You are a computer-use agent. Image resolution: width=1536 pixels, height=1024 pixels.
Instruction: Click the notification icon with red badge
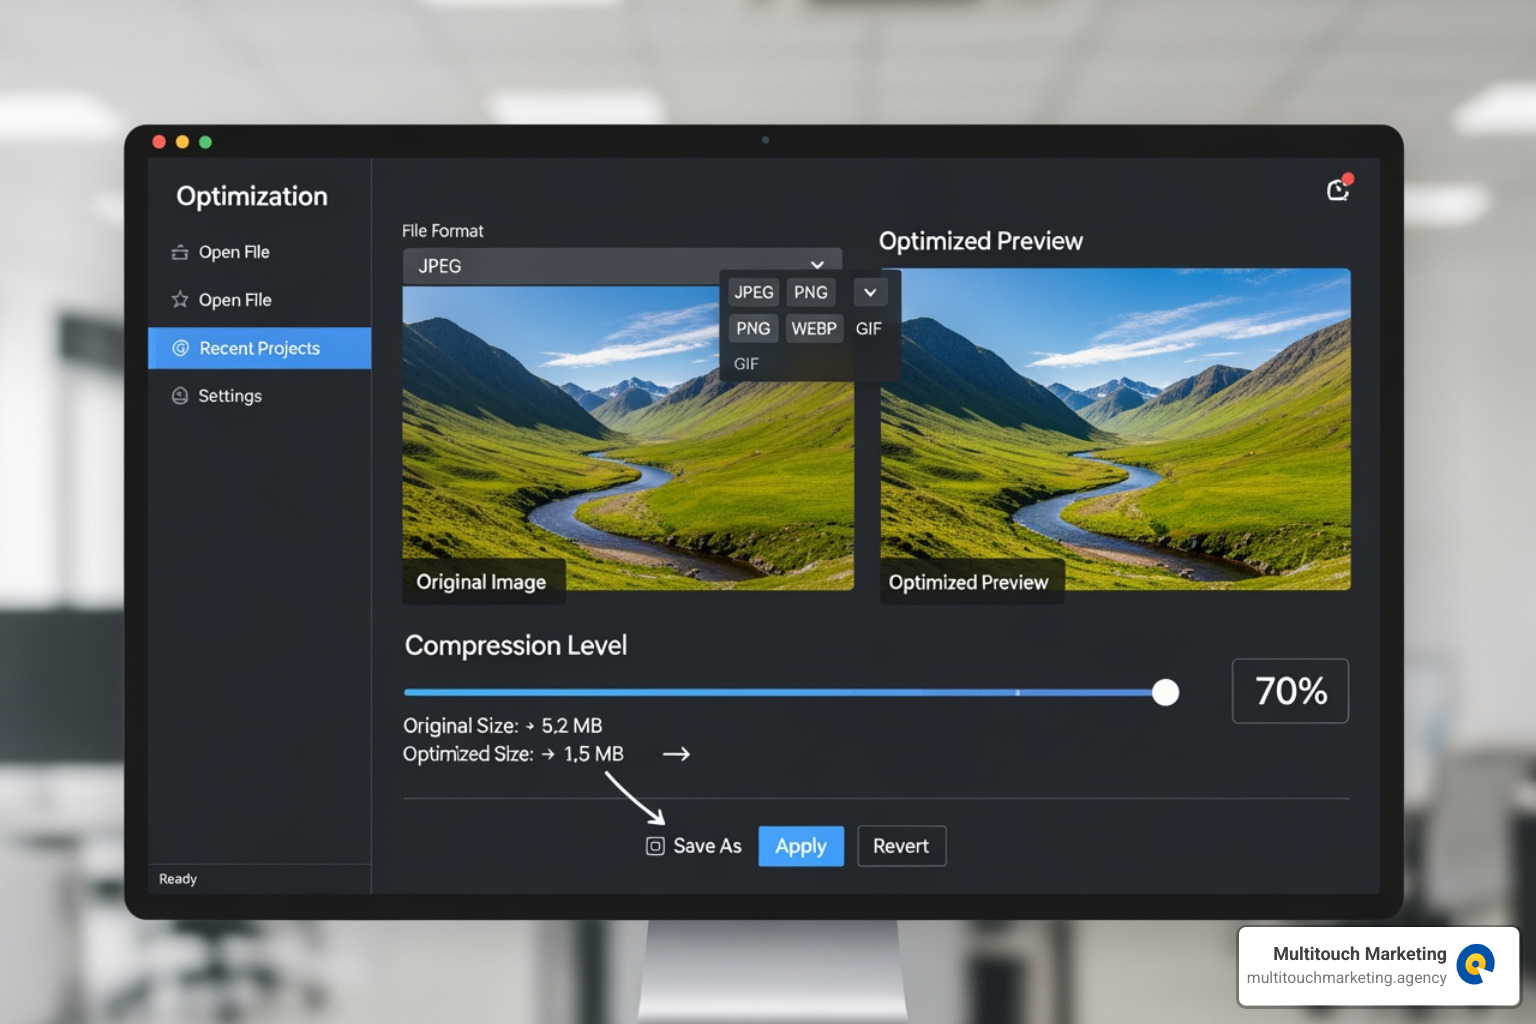(1339, 189)
